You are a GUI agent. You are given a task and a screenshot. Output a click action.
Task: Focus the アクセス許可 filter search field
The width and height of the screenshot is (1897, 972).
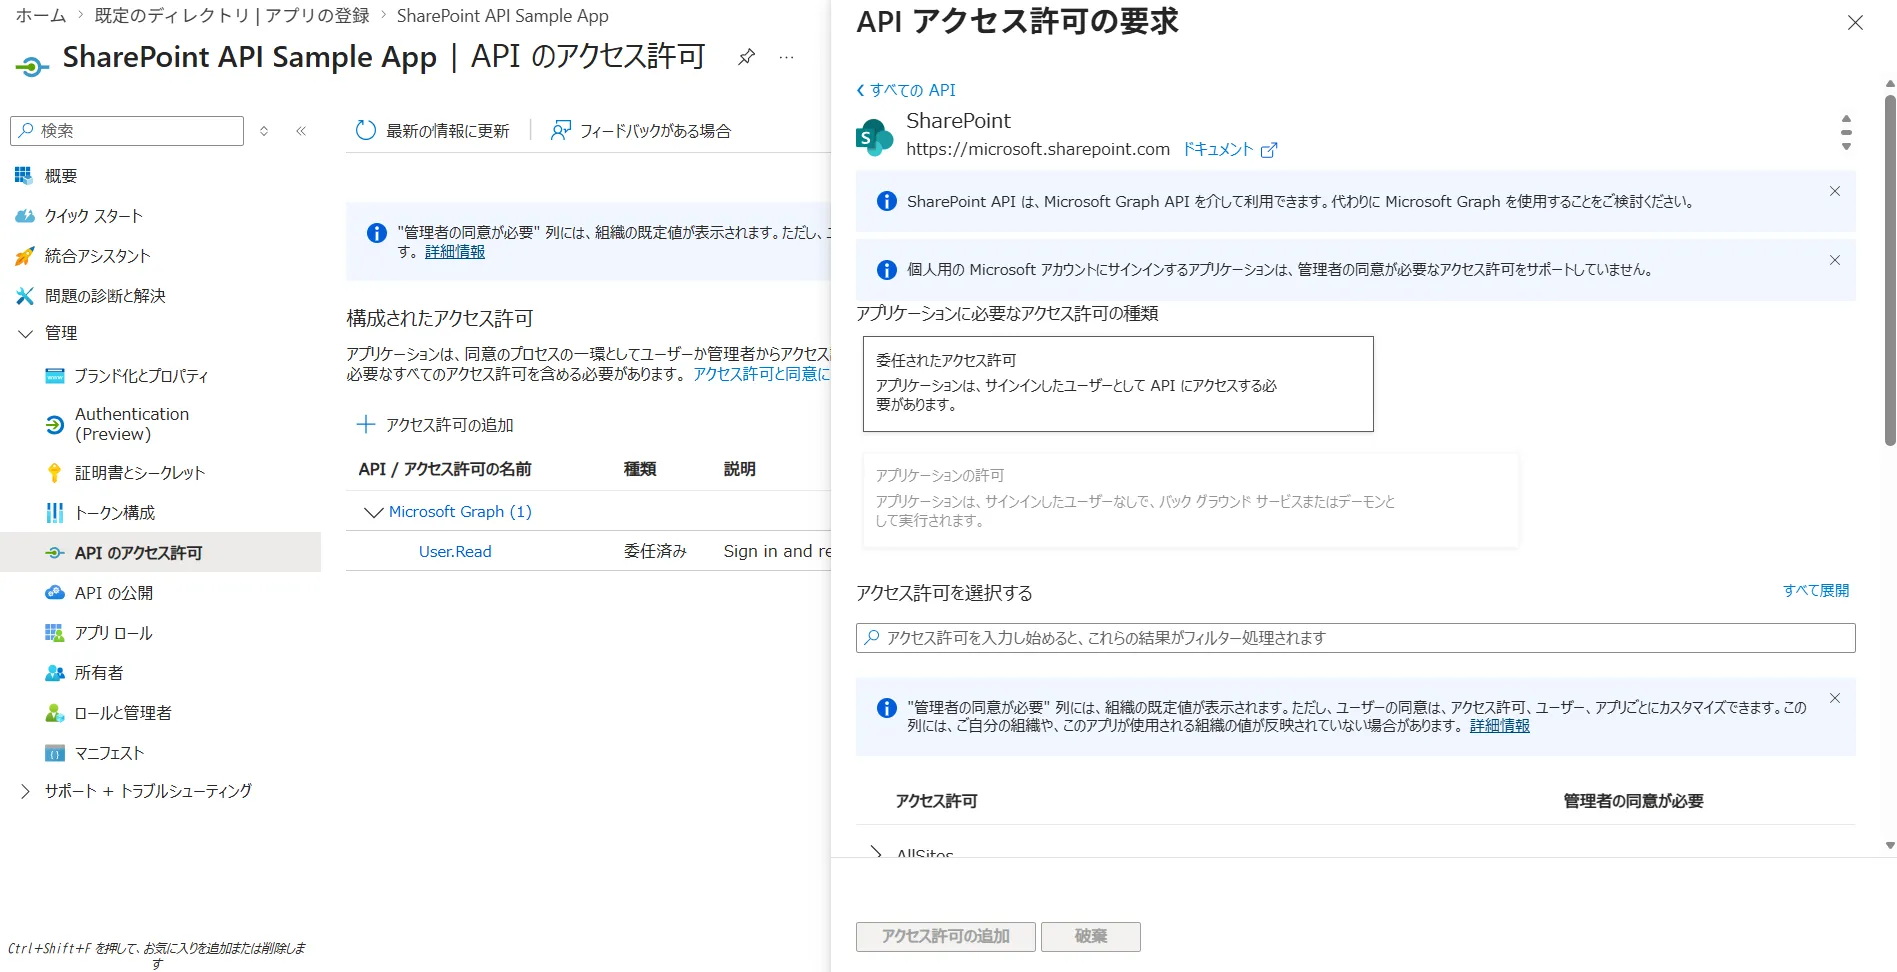(x=1355, y=638)
